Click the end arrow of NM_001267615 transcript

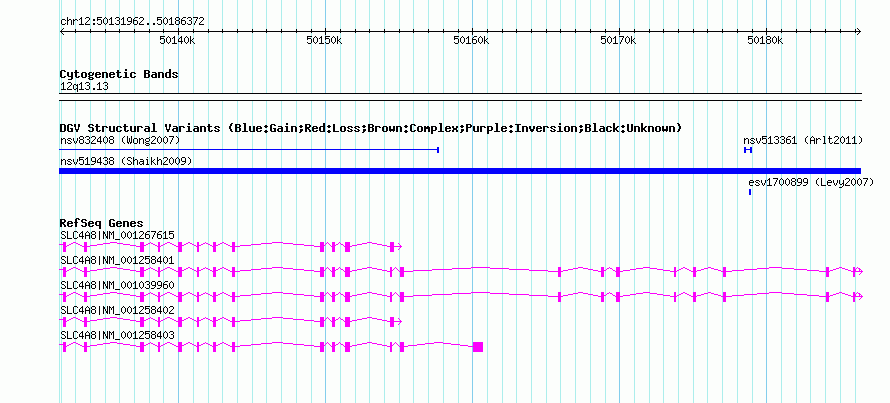[398, 246]
